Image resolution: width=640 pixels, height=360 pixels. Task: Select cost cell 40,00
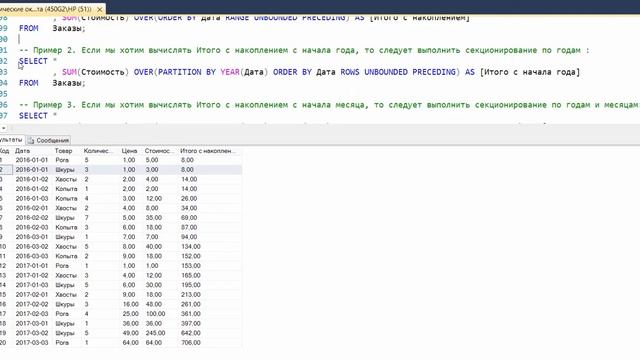(154, 247)
